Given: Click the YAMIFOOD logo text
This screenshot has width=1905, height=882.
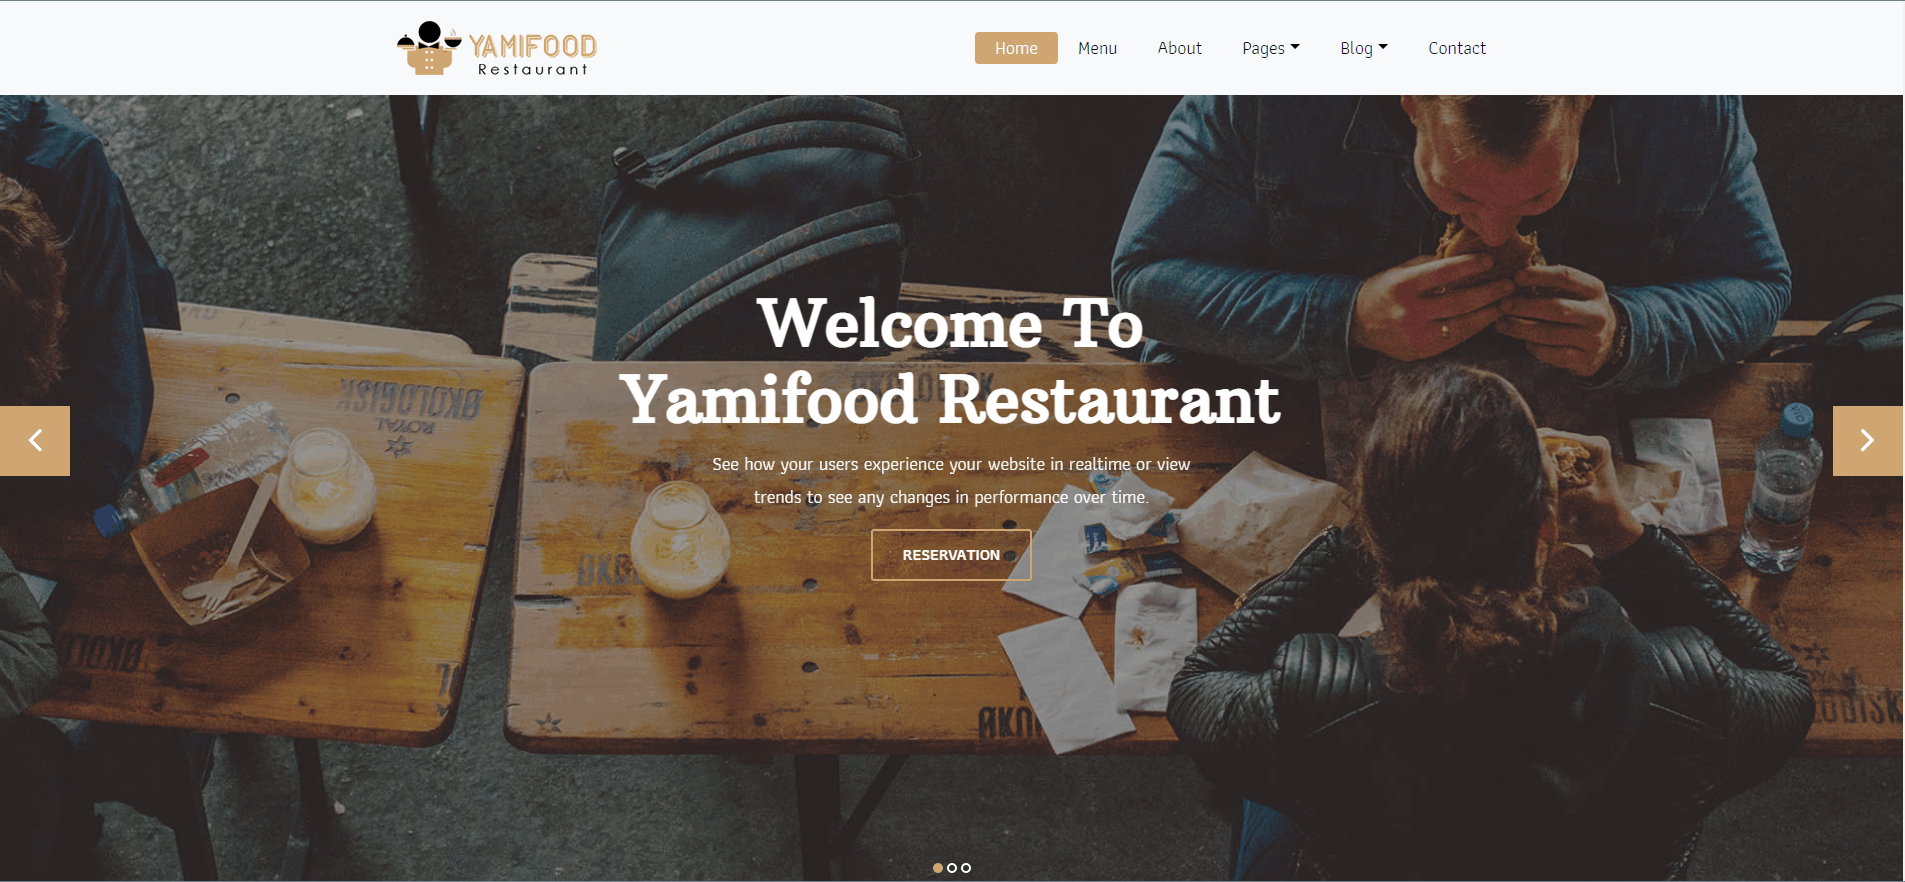Looking at the screenshot, I should [533, 46].
